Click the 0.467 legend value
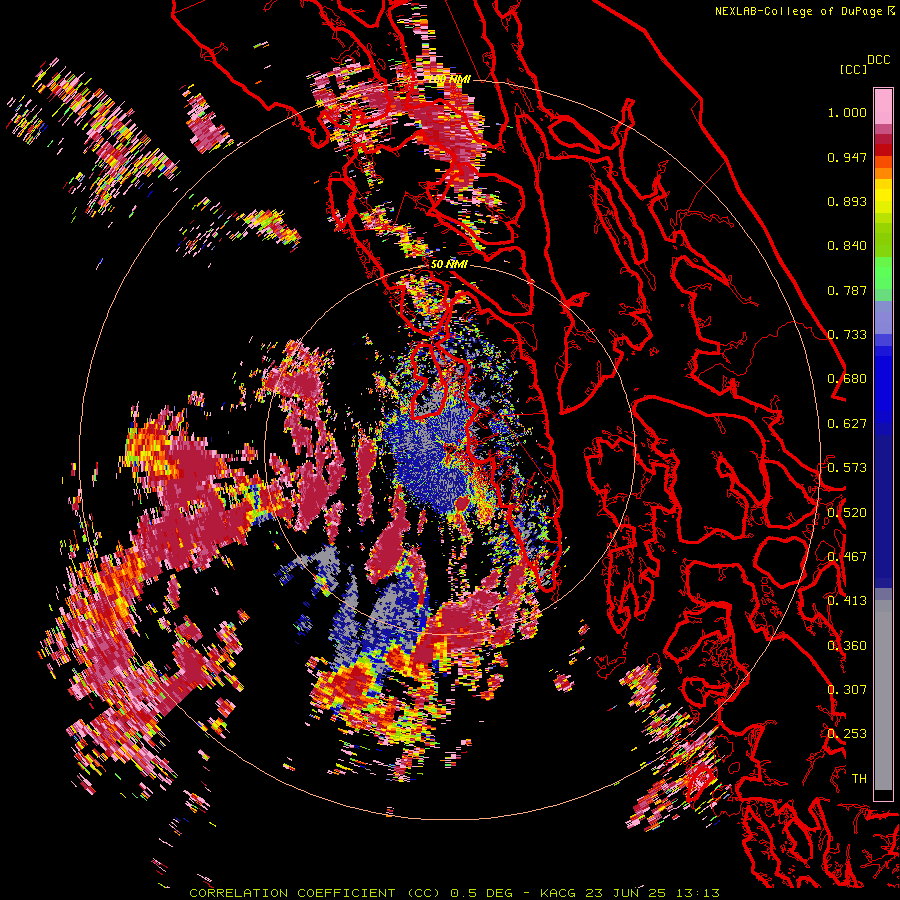The image size is (900, 900). [x=847, y=557]
